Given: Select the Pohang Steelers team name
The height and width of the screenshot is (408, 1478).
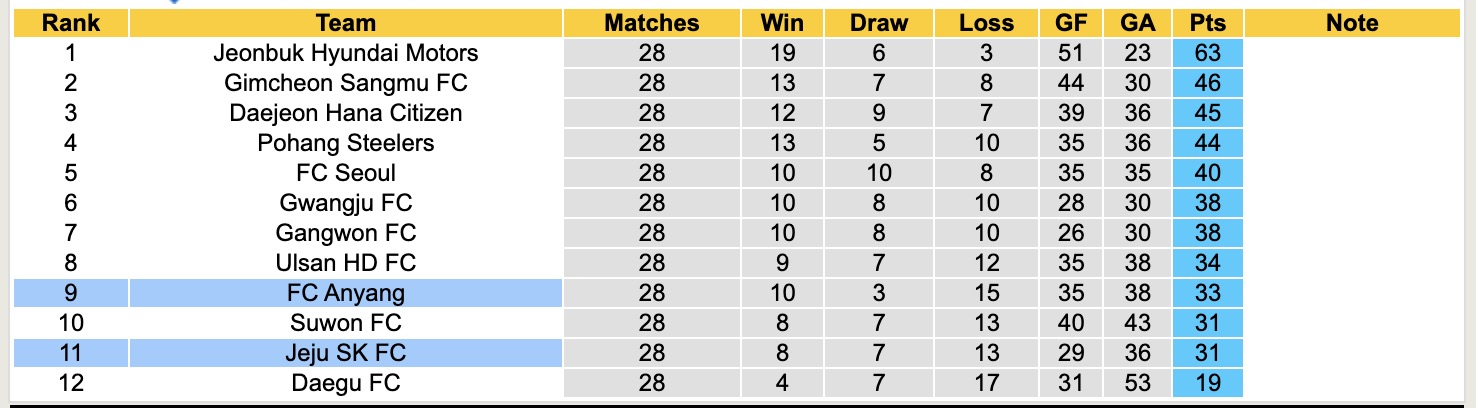Looking at the screenshot, I should pyautogui.click(x=345, y=143).
